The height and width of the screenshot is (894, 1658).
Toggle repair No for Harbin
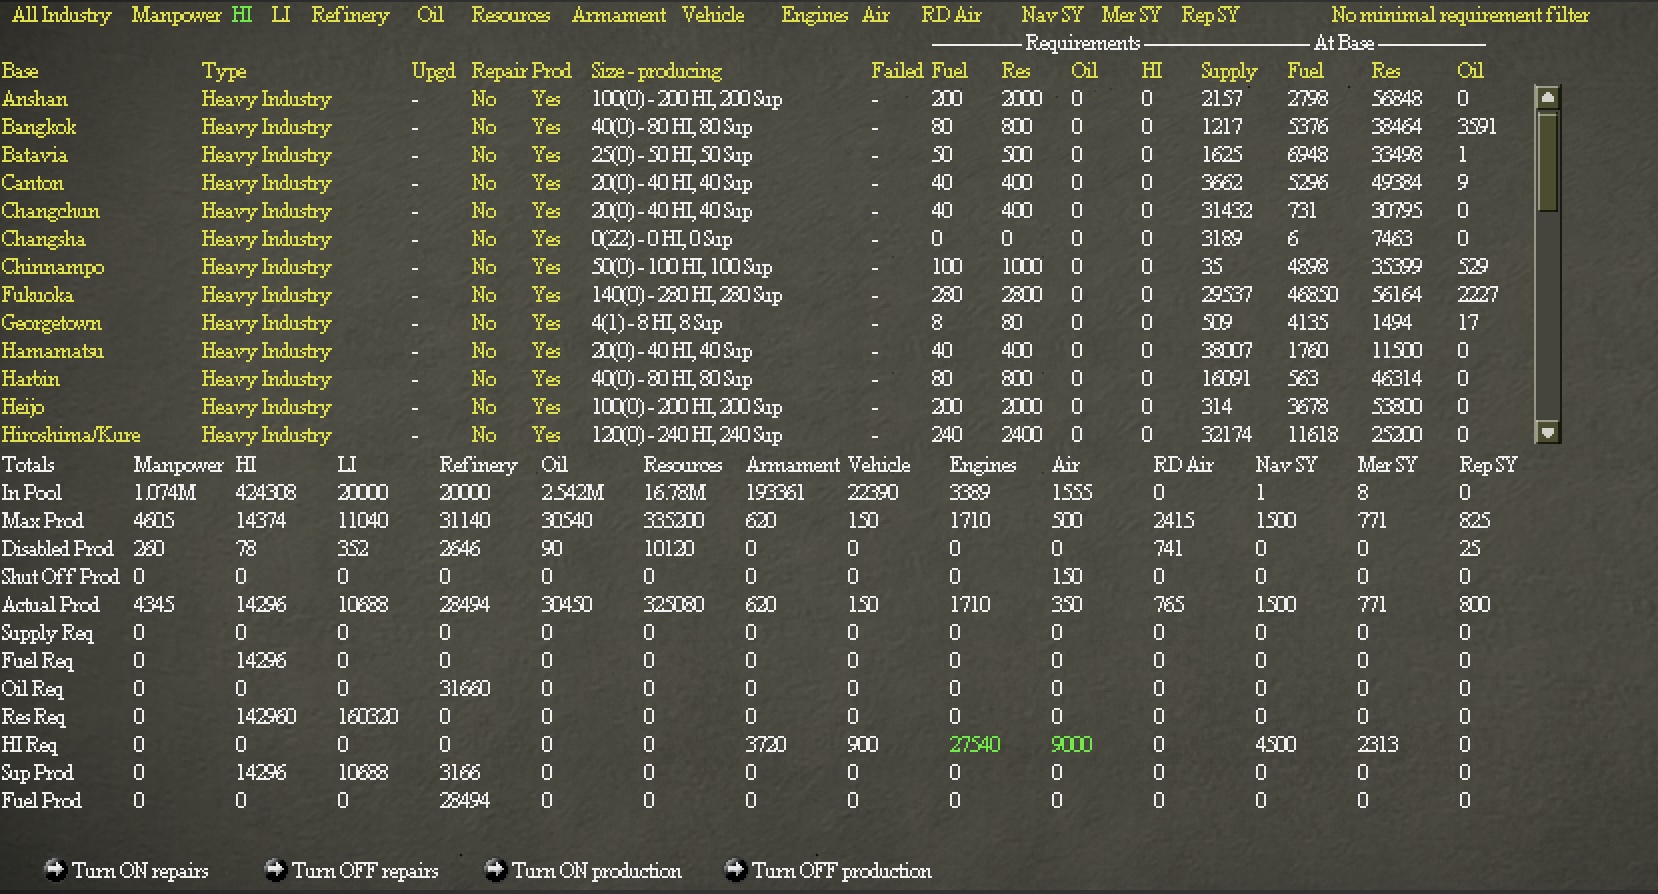(x=484, y=379)
